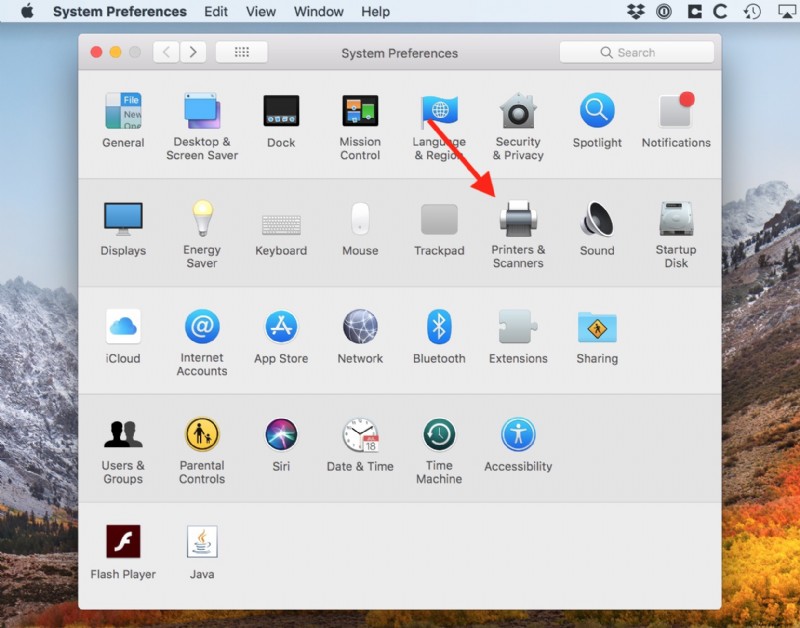Close the System Preferences window
The image size is (800, 628).
pos(96,52)
